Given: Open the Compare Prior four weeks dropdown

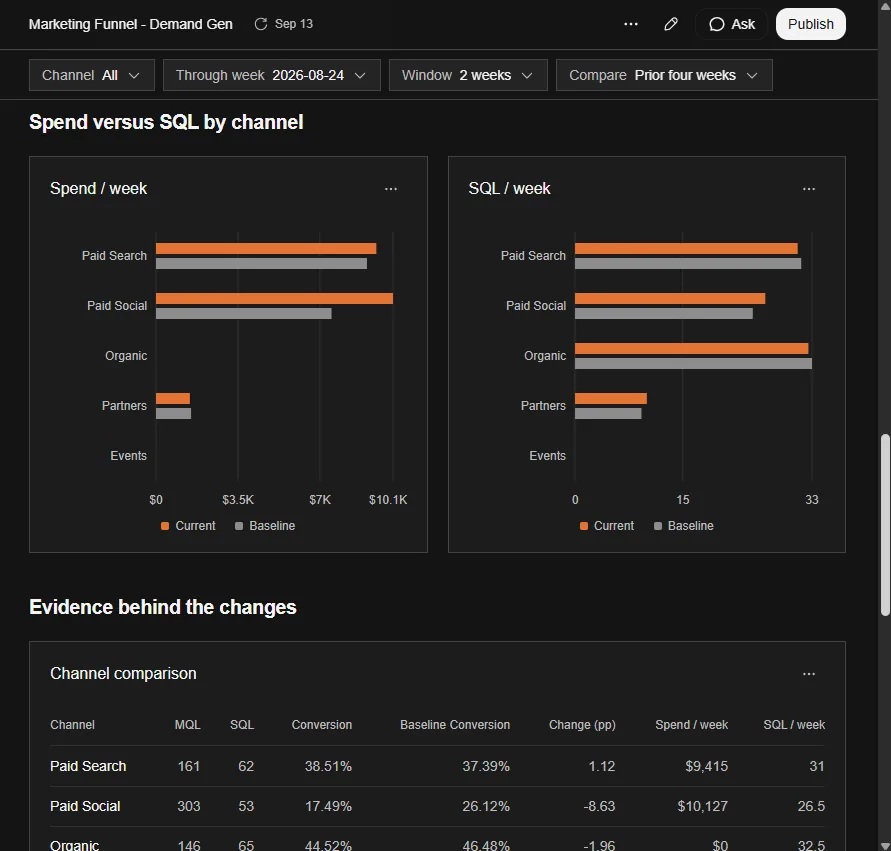Looking at the screenshot, I should pos(664,75).
